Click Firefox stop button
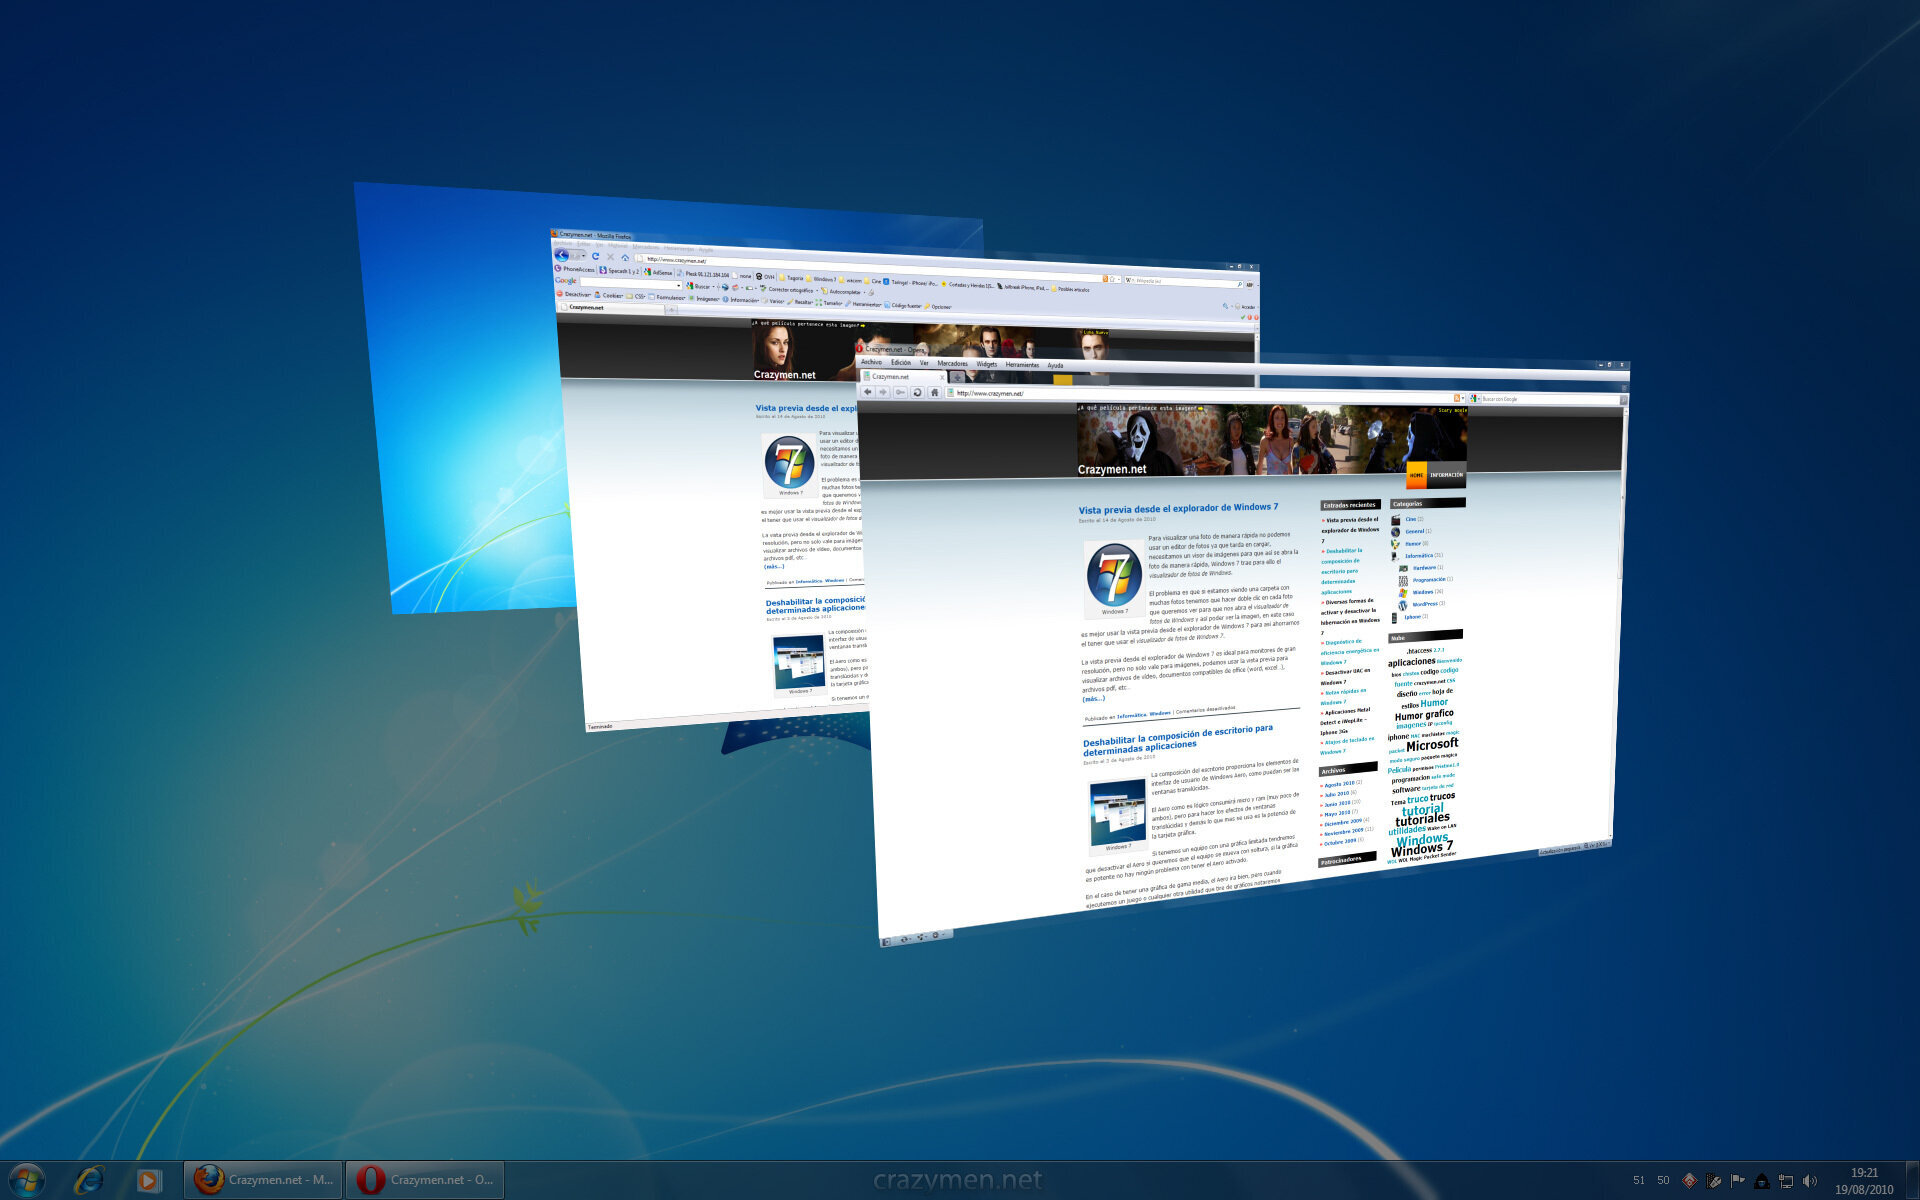This screenshot has height=1200, width=1920. click(610, 257)
